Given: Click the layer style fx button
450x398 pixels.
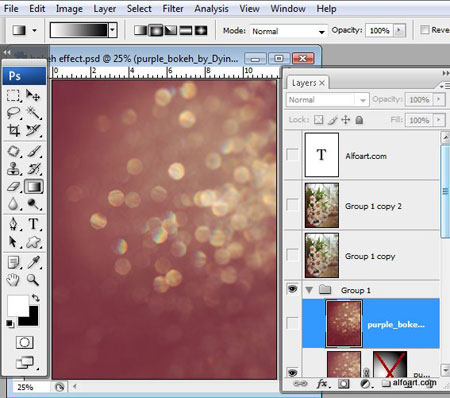Looking at the screenshot, I should pos(322,384).
